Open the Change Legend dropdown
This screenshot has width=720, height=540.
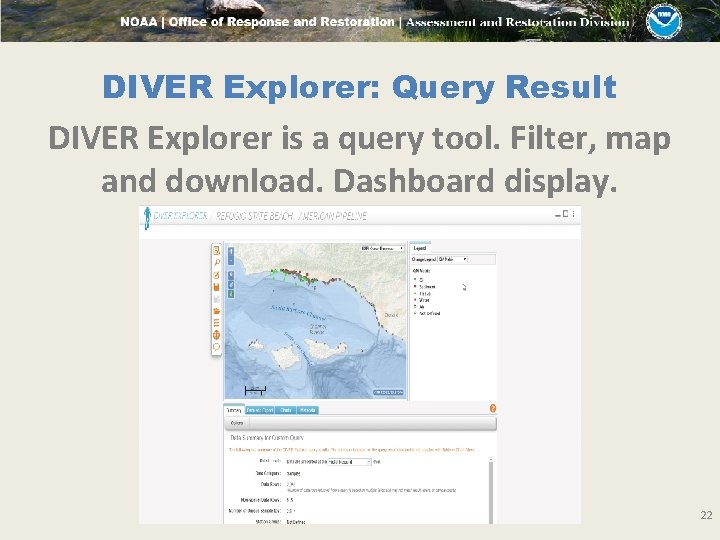tap(452, 259)
